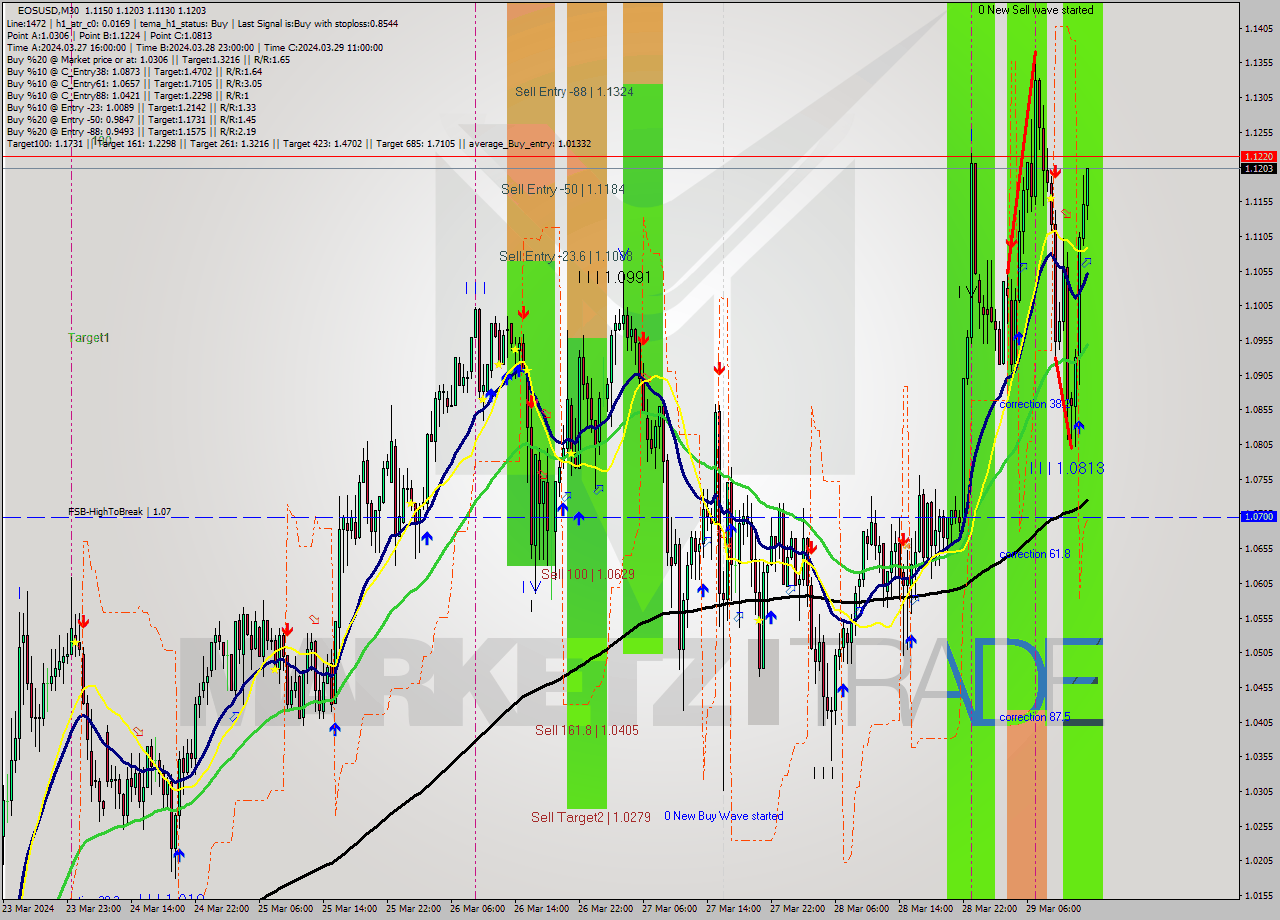Click the '28 Mar 14:00' time axis label
This screenshot has height=920, width=1280.
(927, 909)
